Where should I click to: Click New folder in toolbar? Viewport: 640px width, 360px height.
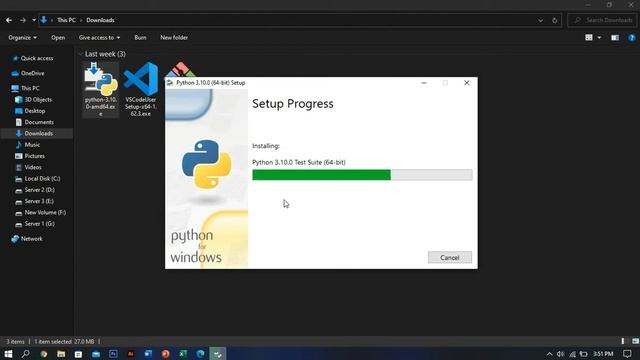coord(174,38)
